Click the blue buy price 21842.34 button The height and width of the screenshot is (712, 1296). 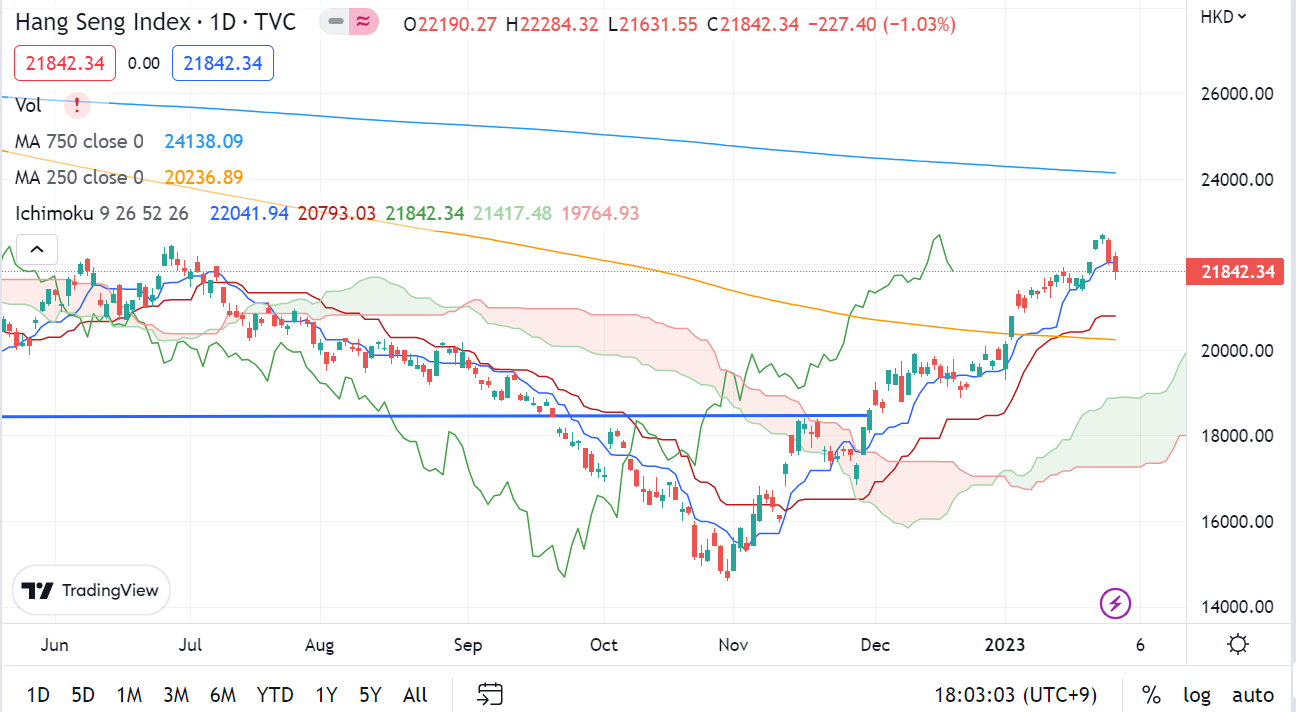tap(223, 63)
